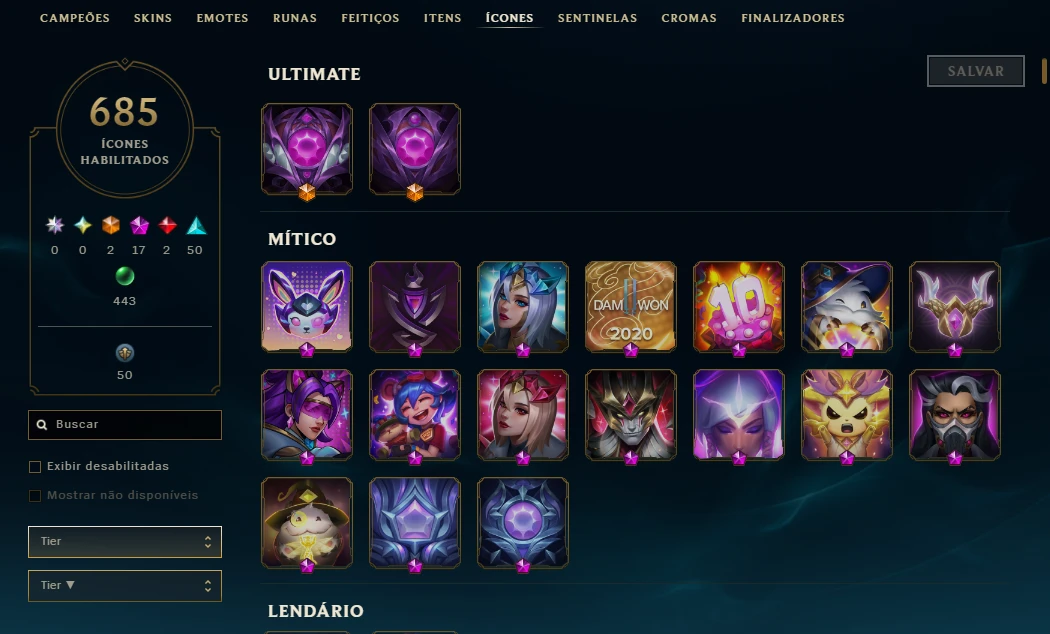The height and width of the screenshot is (634, 1050).
Task: Select the first Ultimate tier icon
Action: (307, 149)
